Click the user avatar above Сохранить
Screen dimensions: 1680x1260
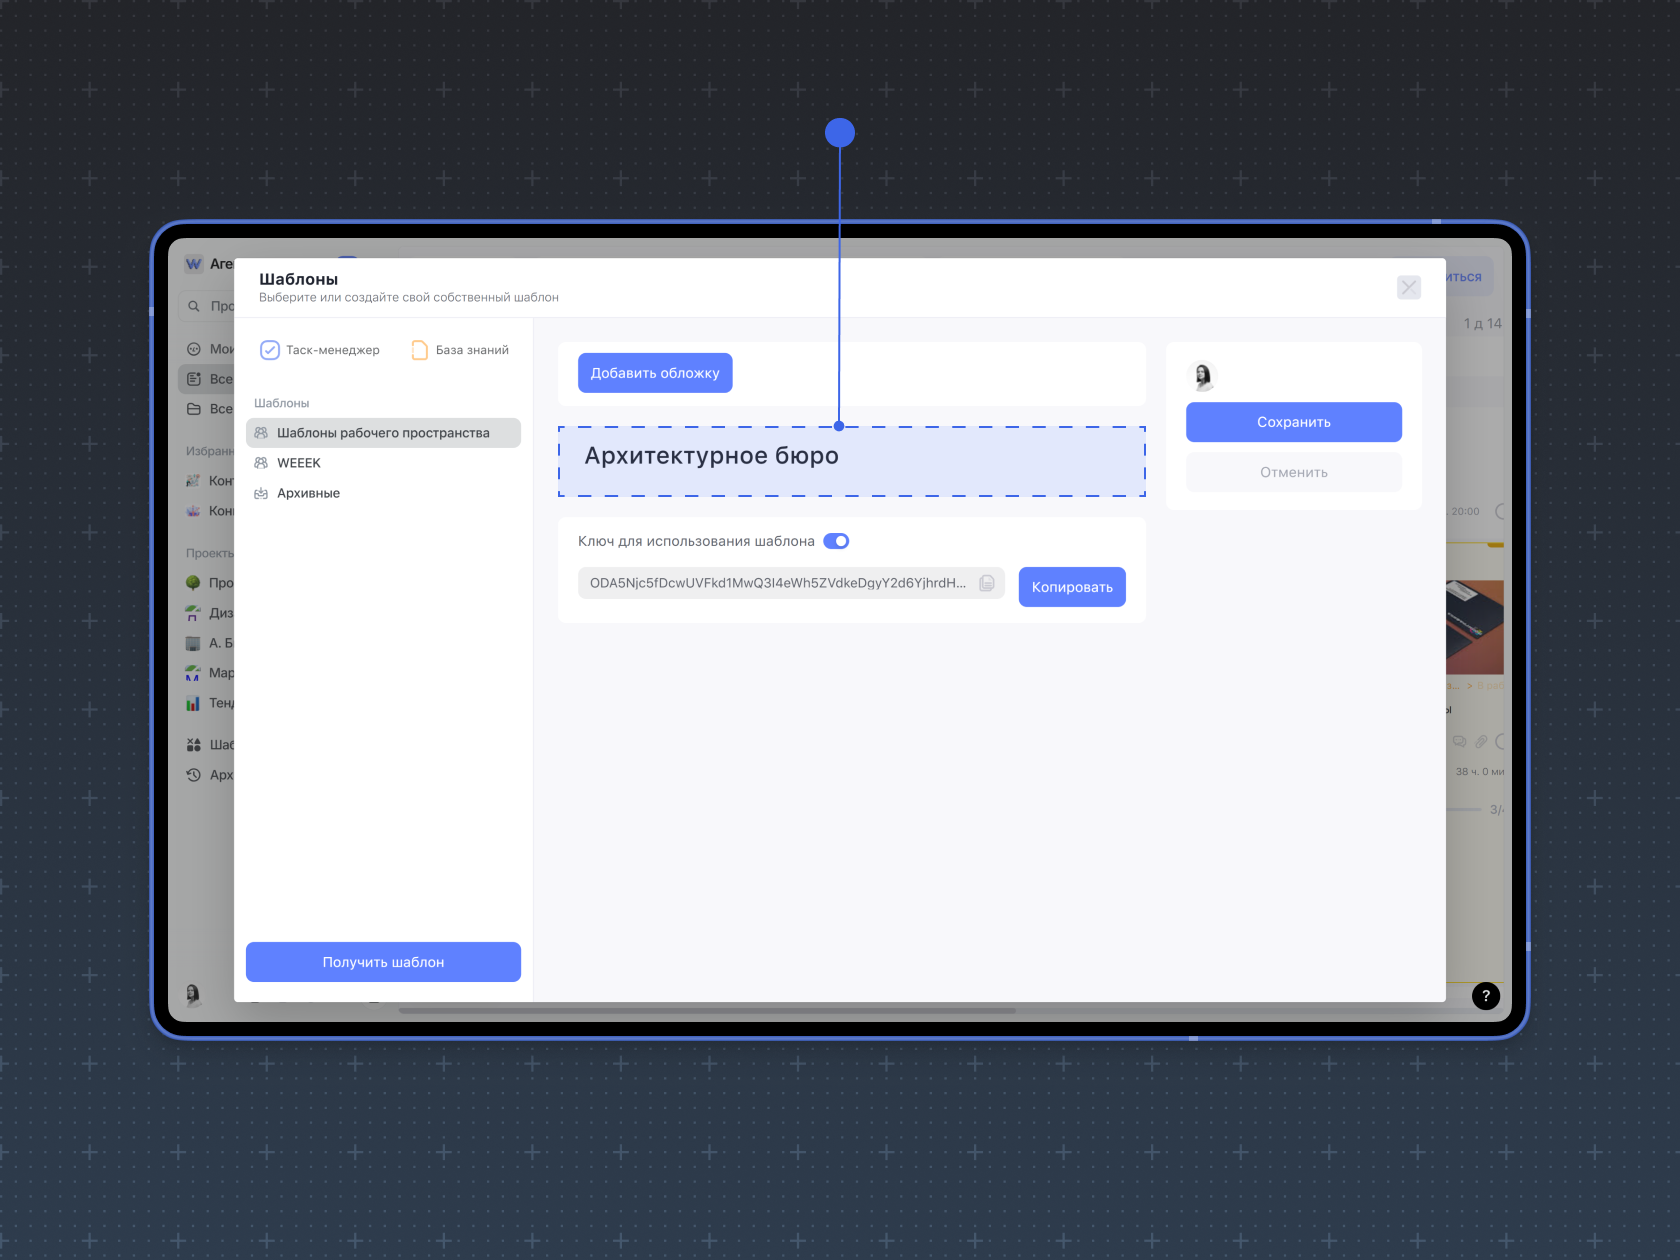pyautogui.click(x=1203, y=376)
